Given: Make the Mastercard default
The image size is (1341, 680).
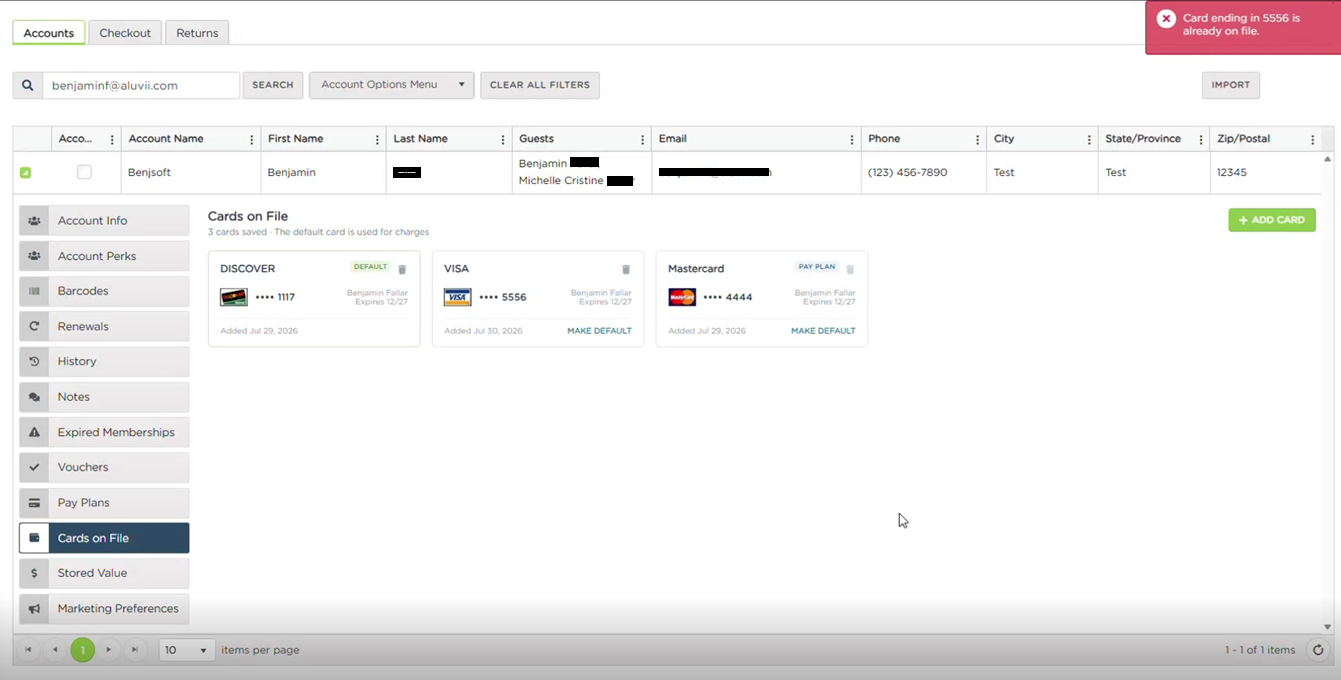Looking at the screenshot, I should coord(823,331).
